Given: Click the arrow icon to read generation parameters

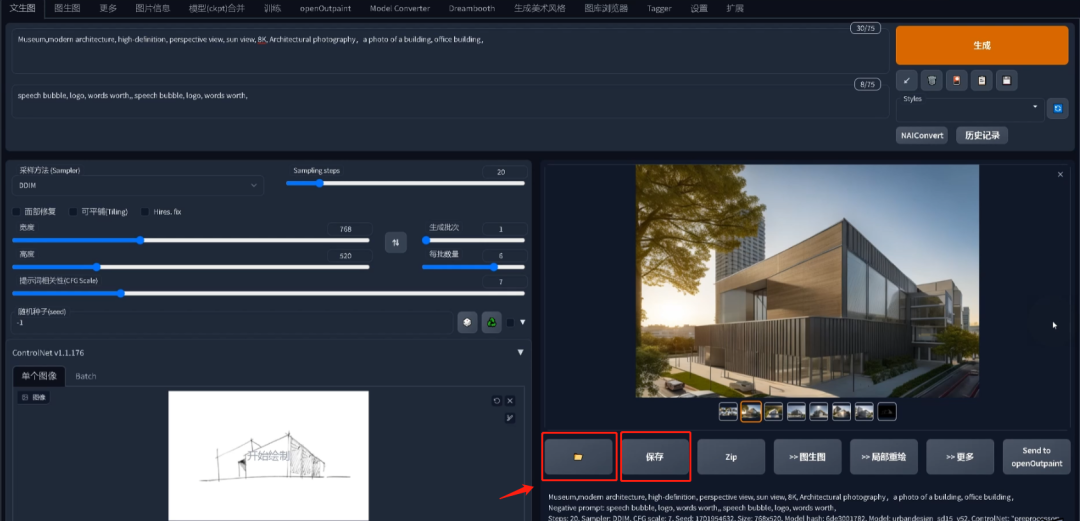Looking at the screenshot, I should pos(906,81).
